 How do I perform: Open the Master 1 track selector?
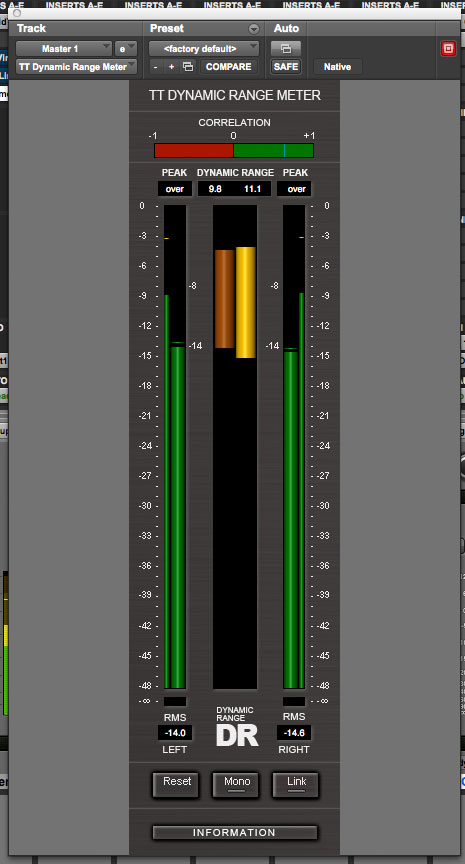click(63, 48)
